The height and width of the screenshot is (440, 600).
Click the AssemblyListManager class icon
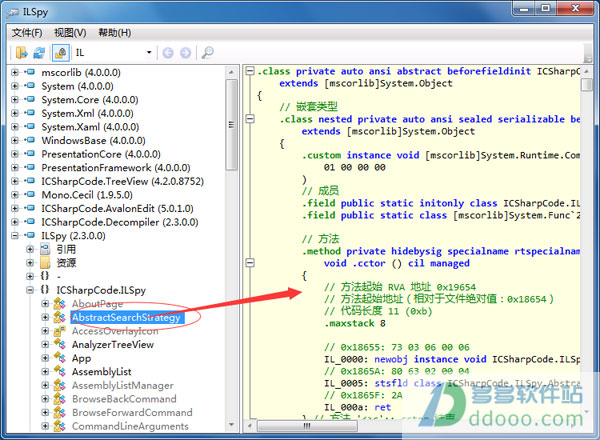60,385
